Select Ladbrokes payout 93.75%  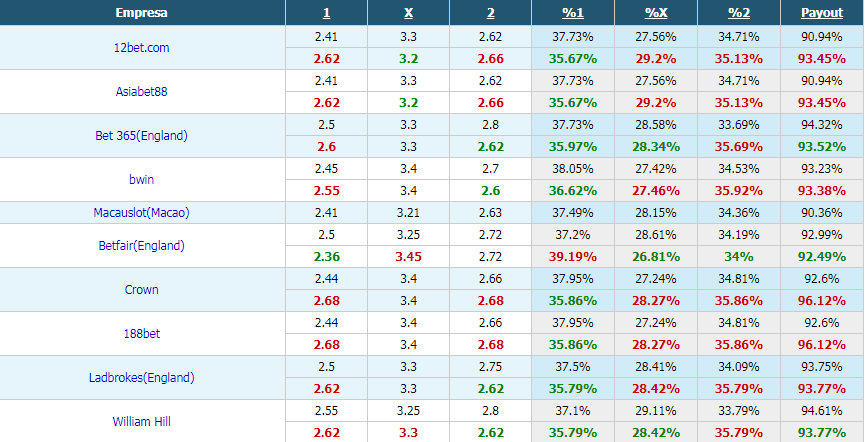click(x=822, y=367)
